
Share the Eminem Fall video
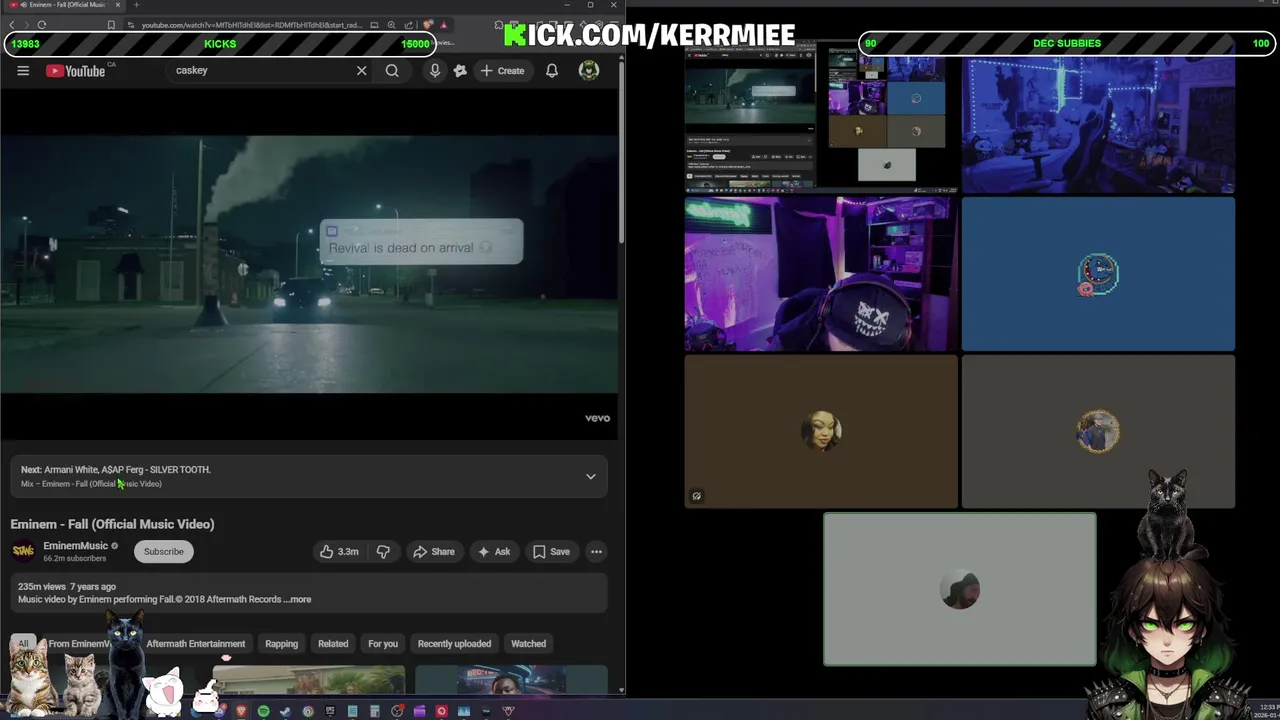coord(434,551)
